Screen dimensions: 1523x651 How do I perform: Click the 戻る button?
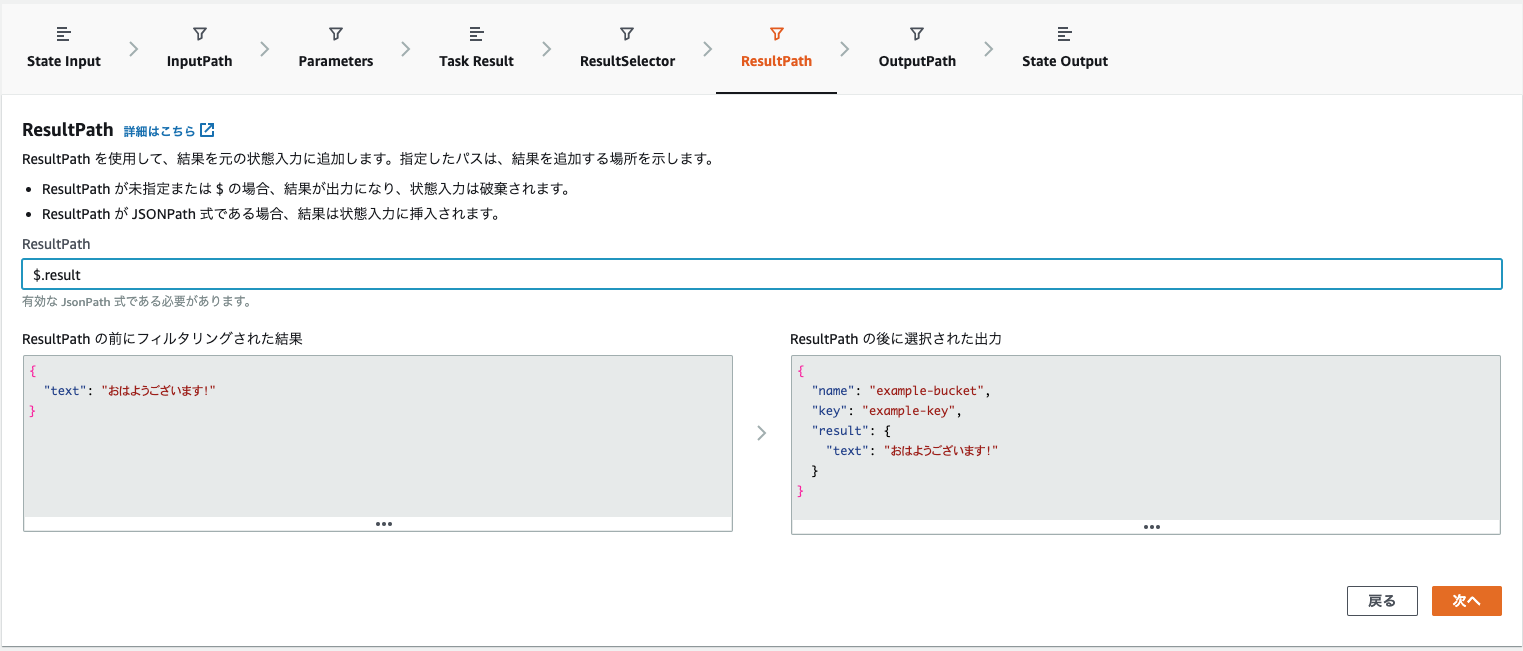point(1382,600)
